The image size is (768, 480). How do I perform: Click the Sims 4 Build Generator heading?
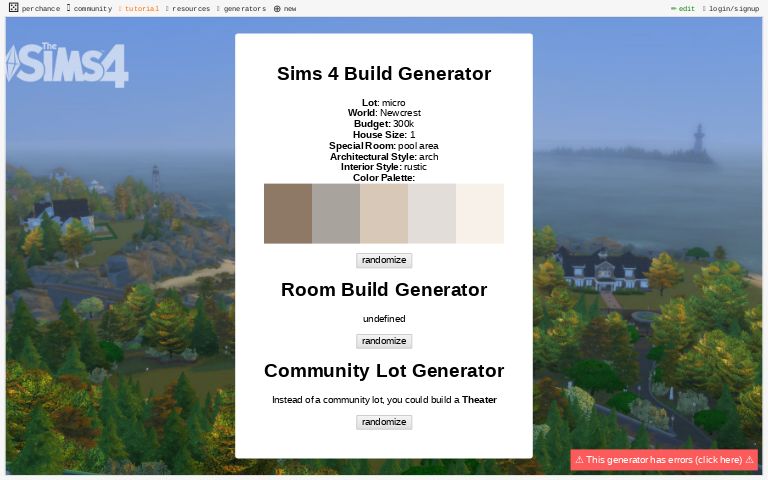coord(384,74)
